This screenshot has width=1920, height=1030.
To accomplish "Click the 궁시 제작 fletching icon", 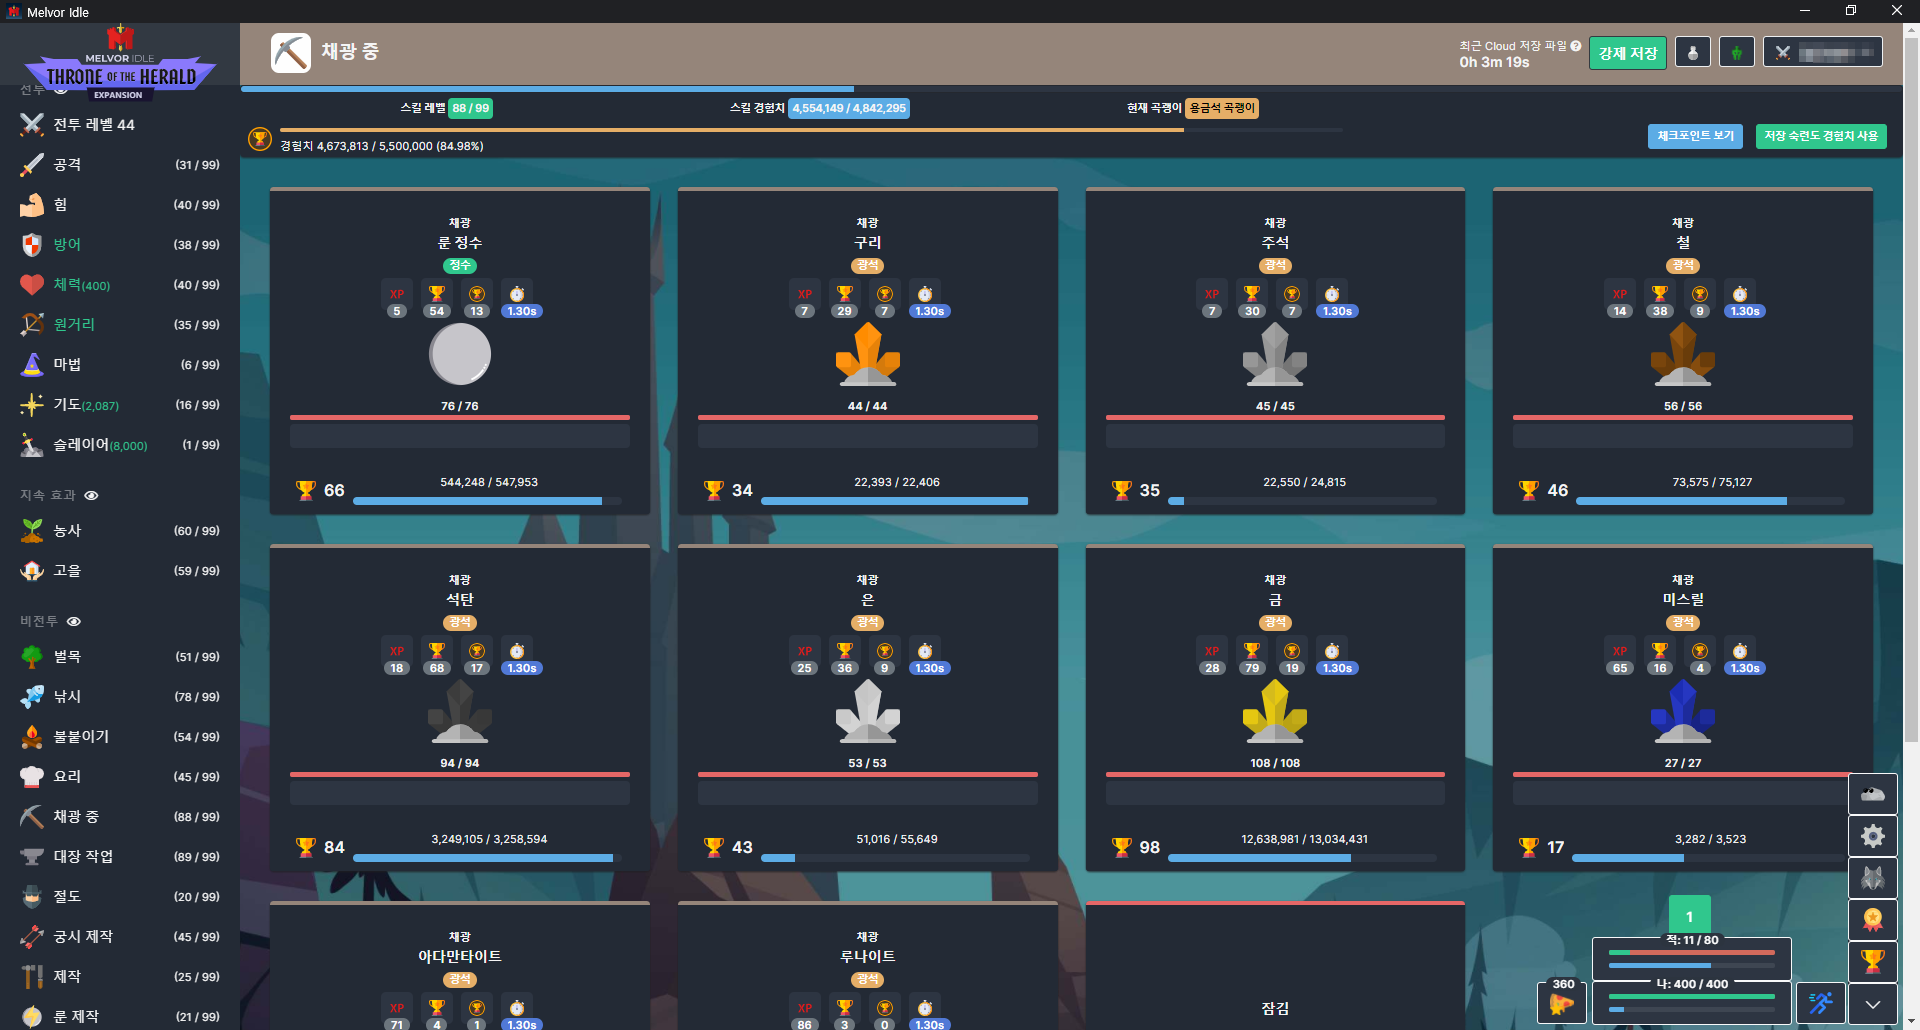I will click(x=32, y=936).
